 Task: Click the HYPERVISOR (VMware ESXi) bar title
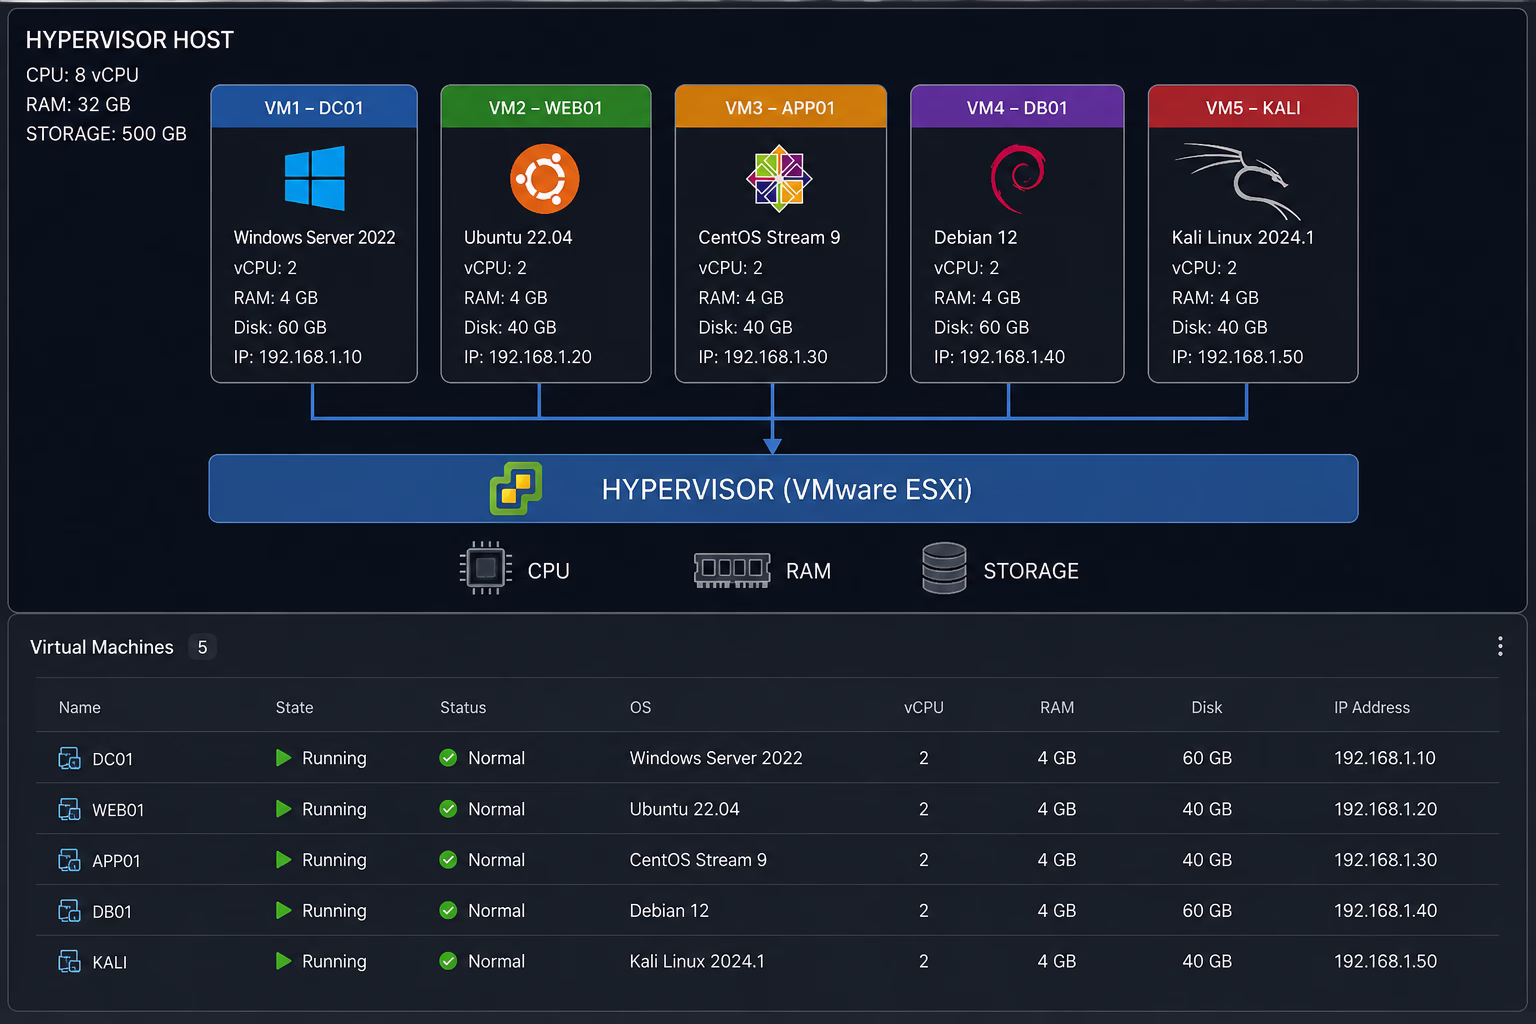(787, 489)
